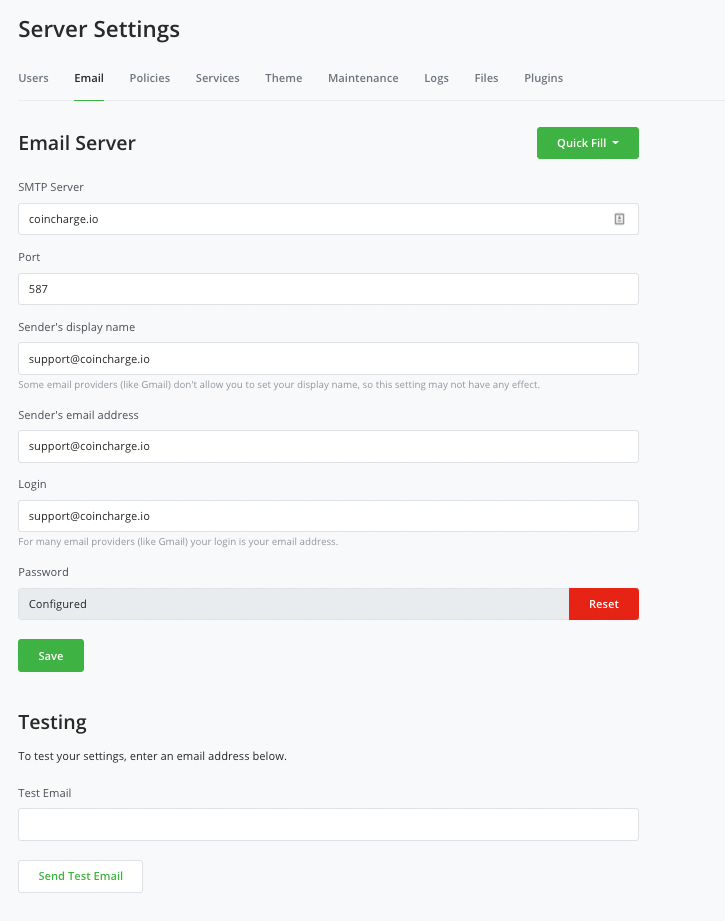This screenshot has height=921, width=725.
Task: Open the Quick Fill dropdown
Action: (588, 143)
